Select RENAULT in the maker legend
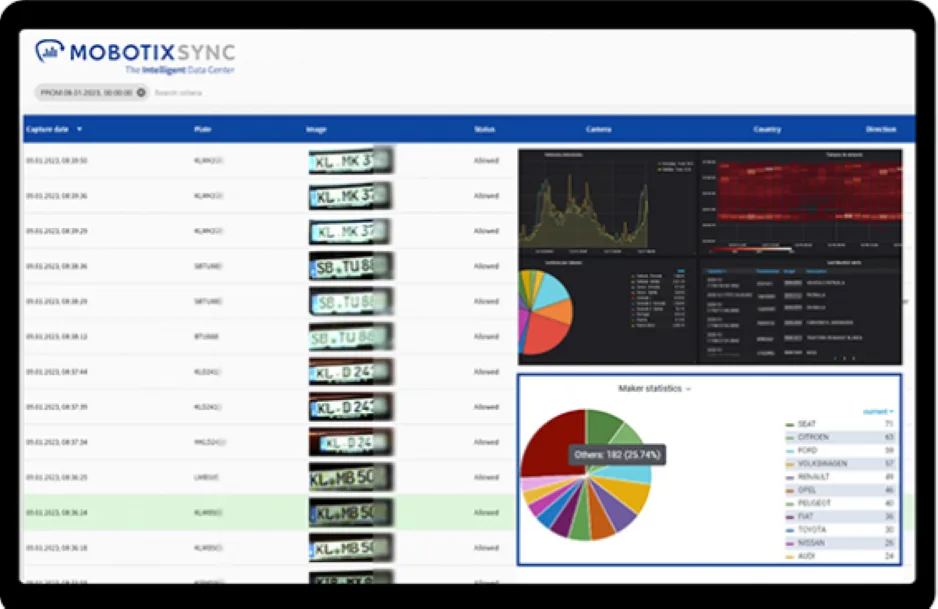Image resolution: width=938 pixels, height=609 pixels. point(814,477)
